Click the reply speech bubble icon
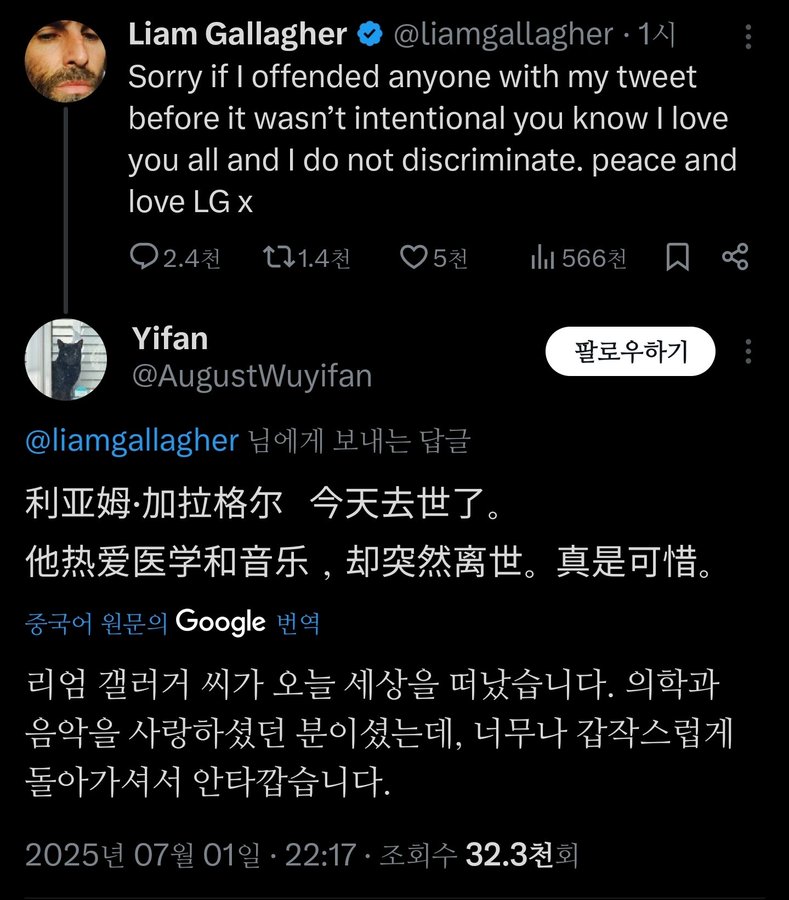This screenshot has width=789, height=900. 145,258
